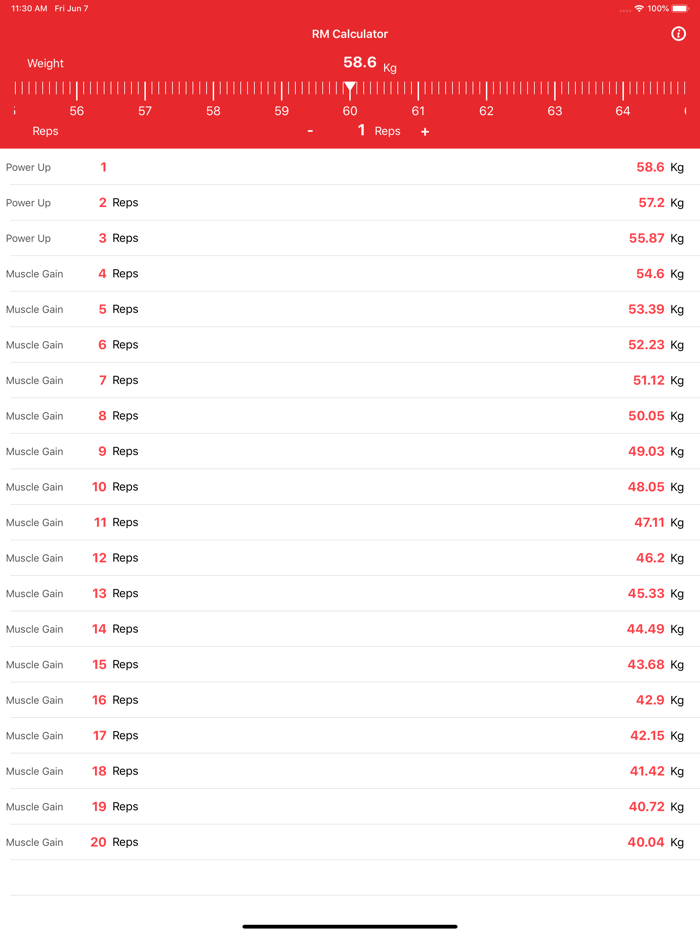
Task: Tap the 60 mark on the weight ruler
Action: click(x=350, y=112)
